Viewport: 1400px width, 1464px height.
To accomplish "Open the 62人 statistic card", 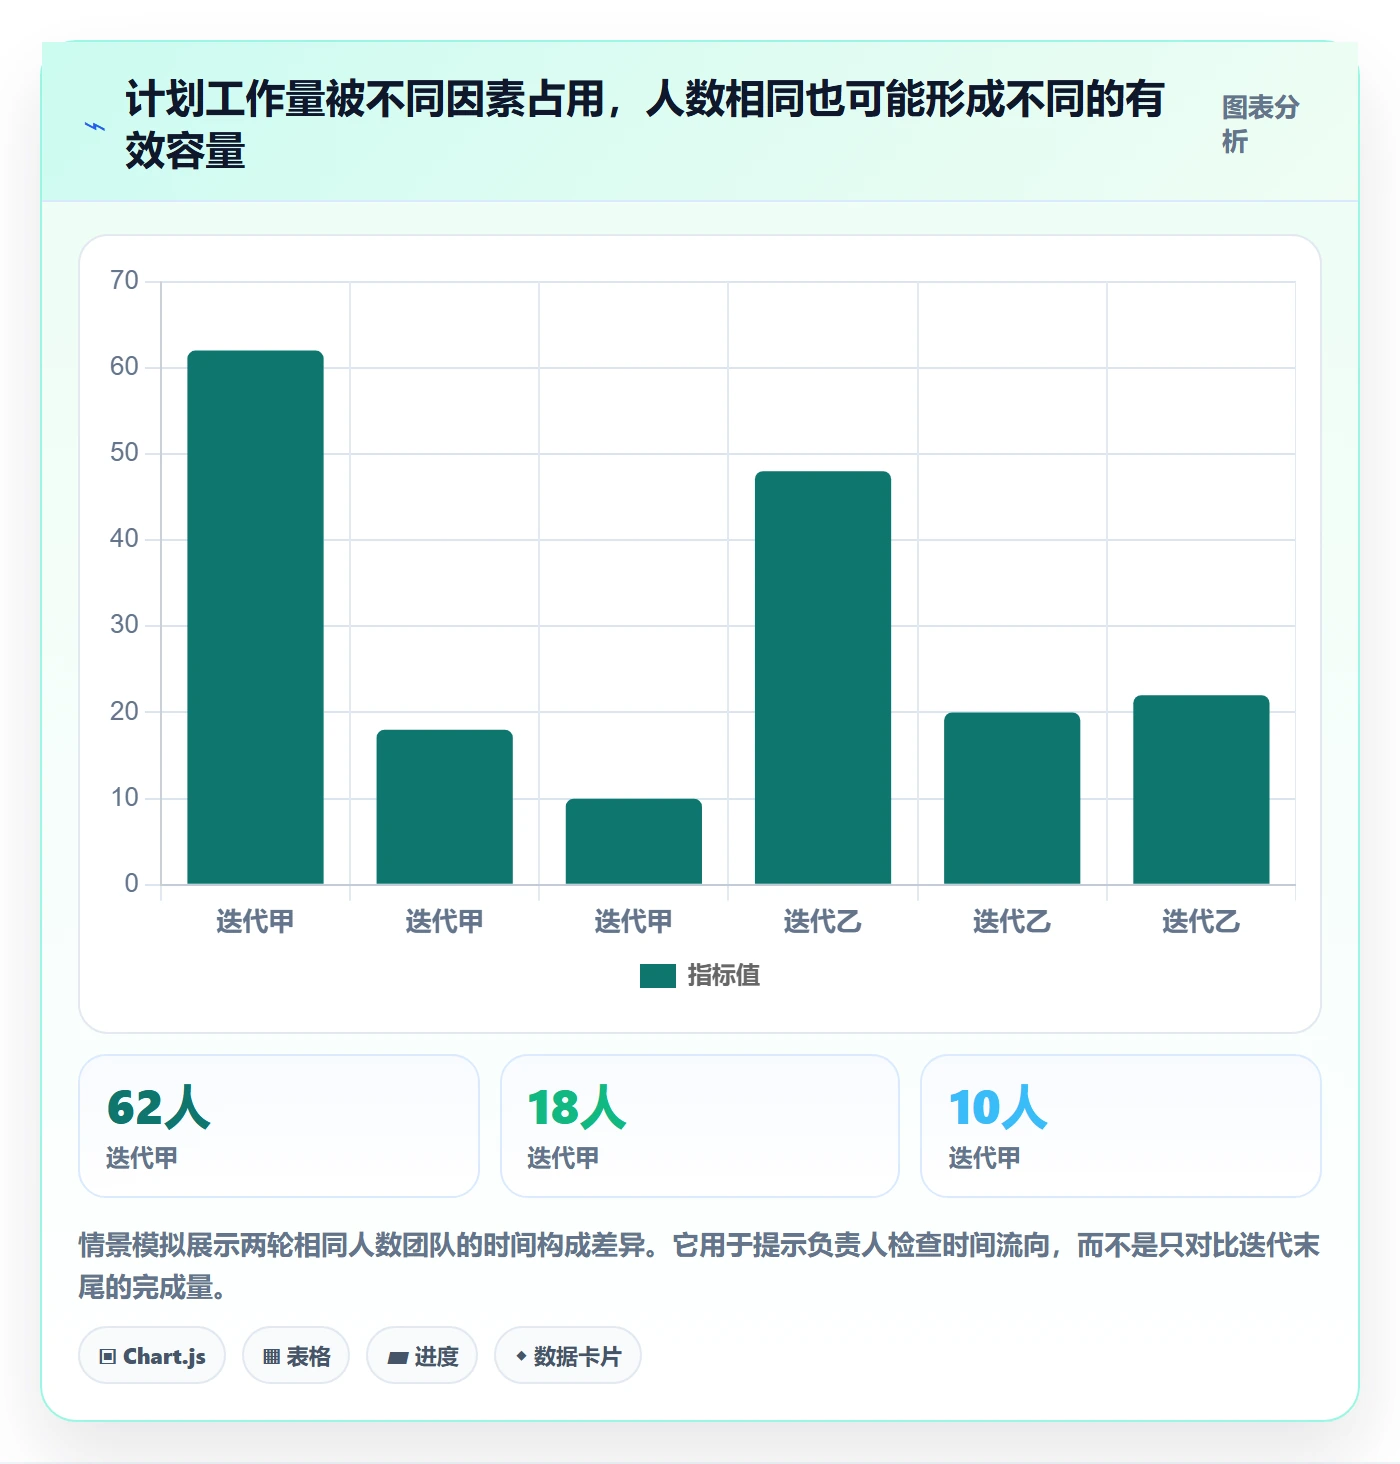I will (279, 1126).
